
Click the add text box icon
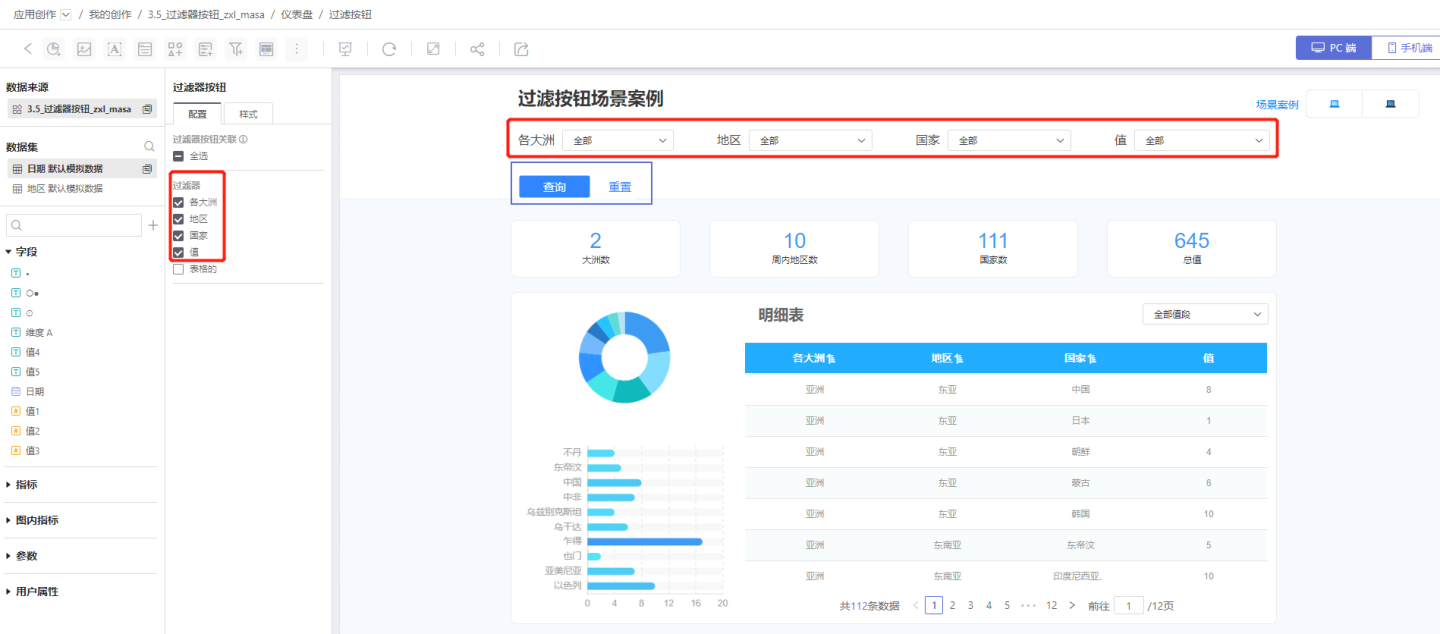point(115,49)
